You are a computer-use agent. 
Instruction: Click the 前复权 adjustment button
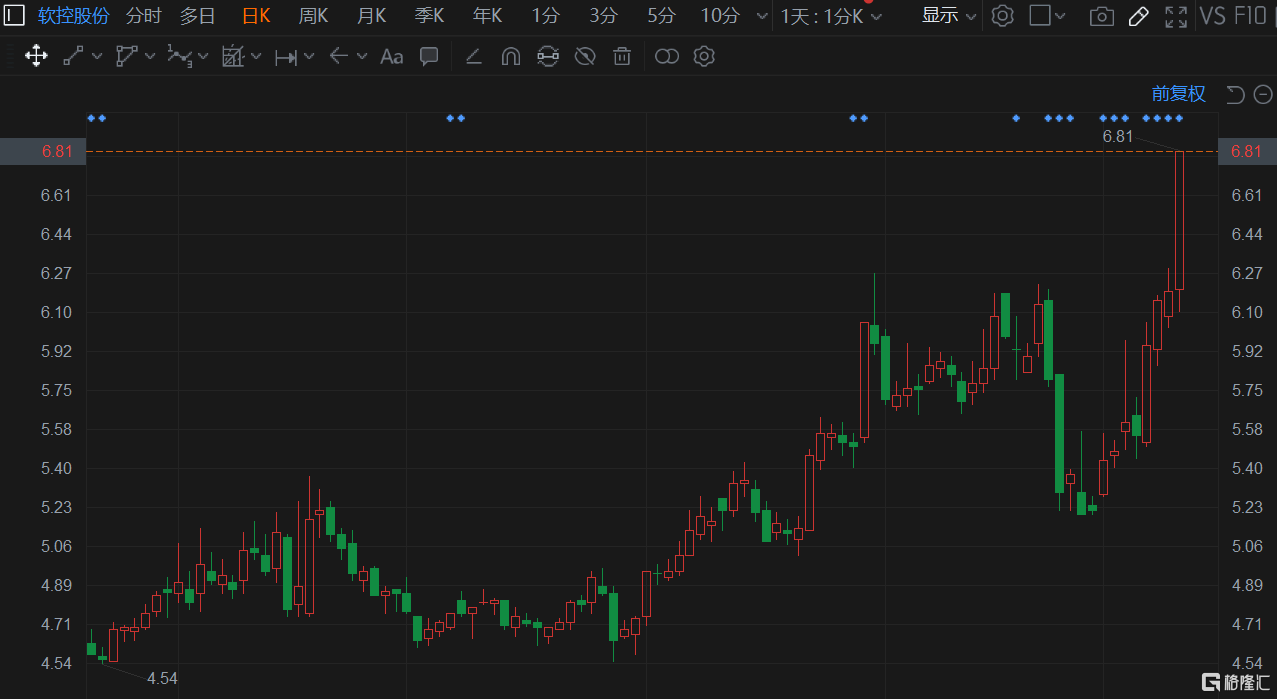(1178, 94)
